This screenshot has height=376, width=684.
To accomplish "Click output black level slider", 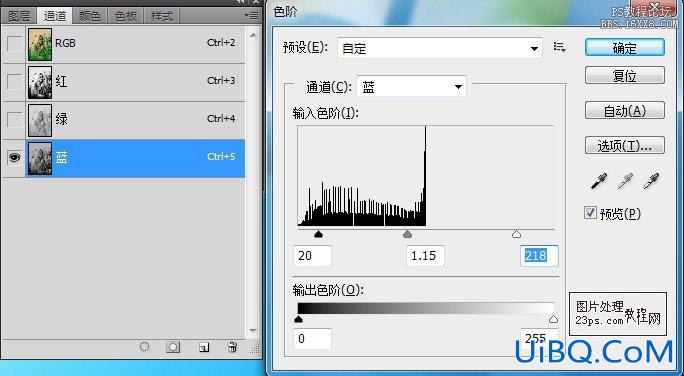I will click(298, 319).
